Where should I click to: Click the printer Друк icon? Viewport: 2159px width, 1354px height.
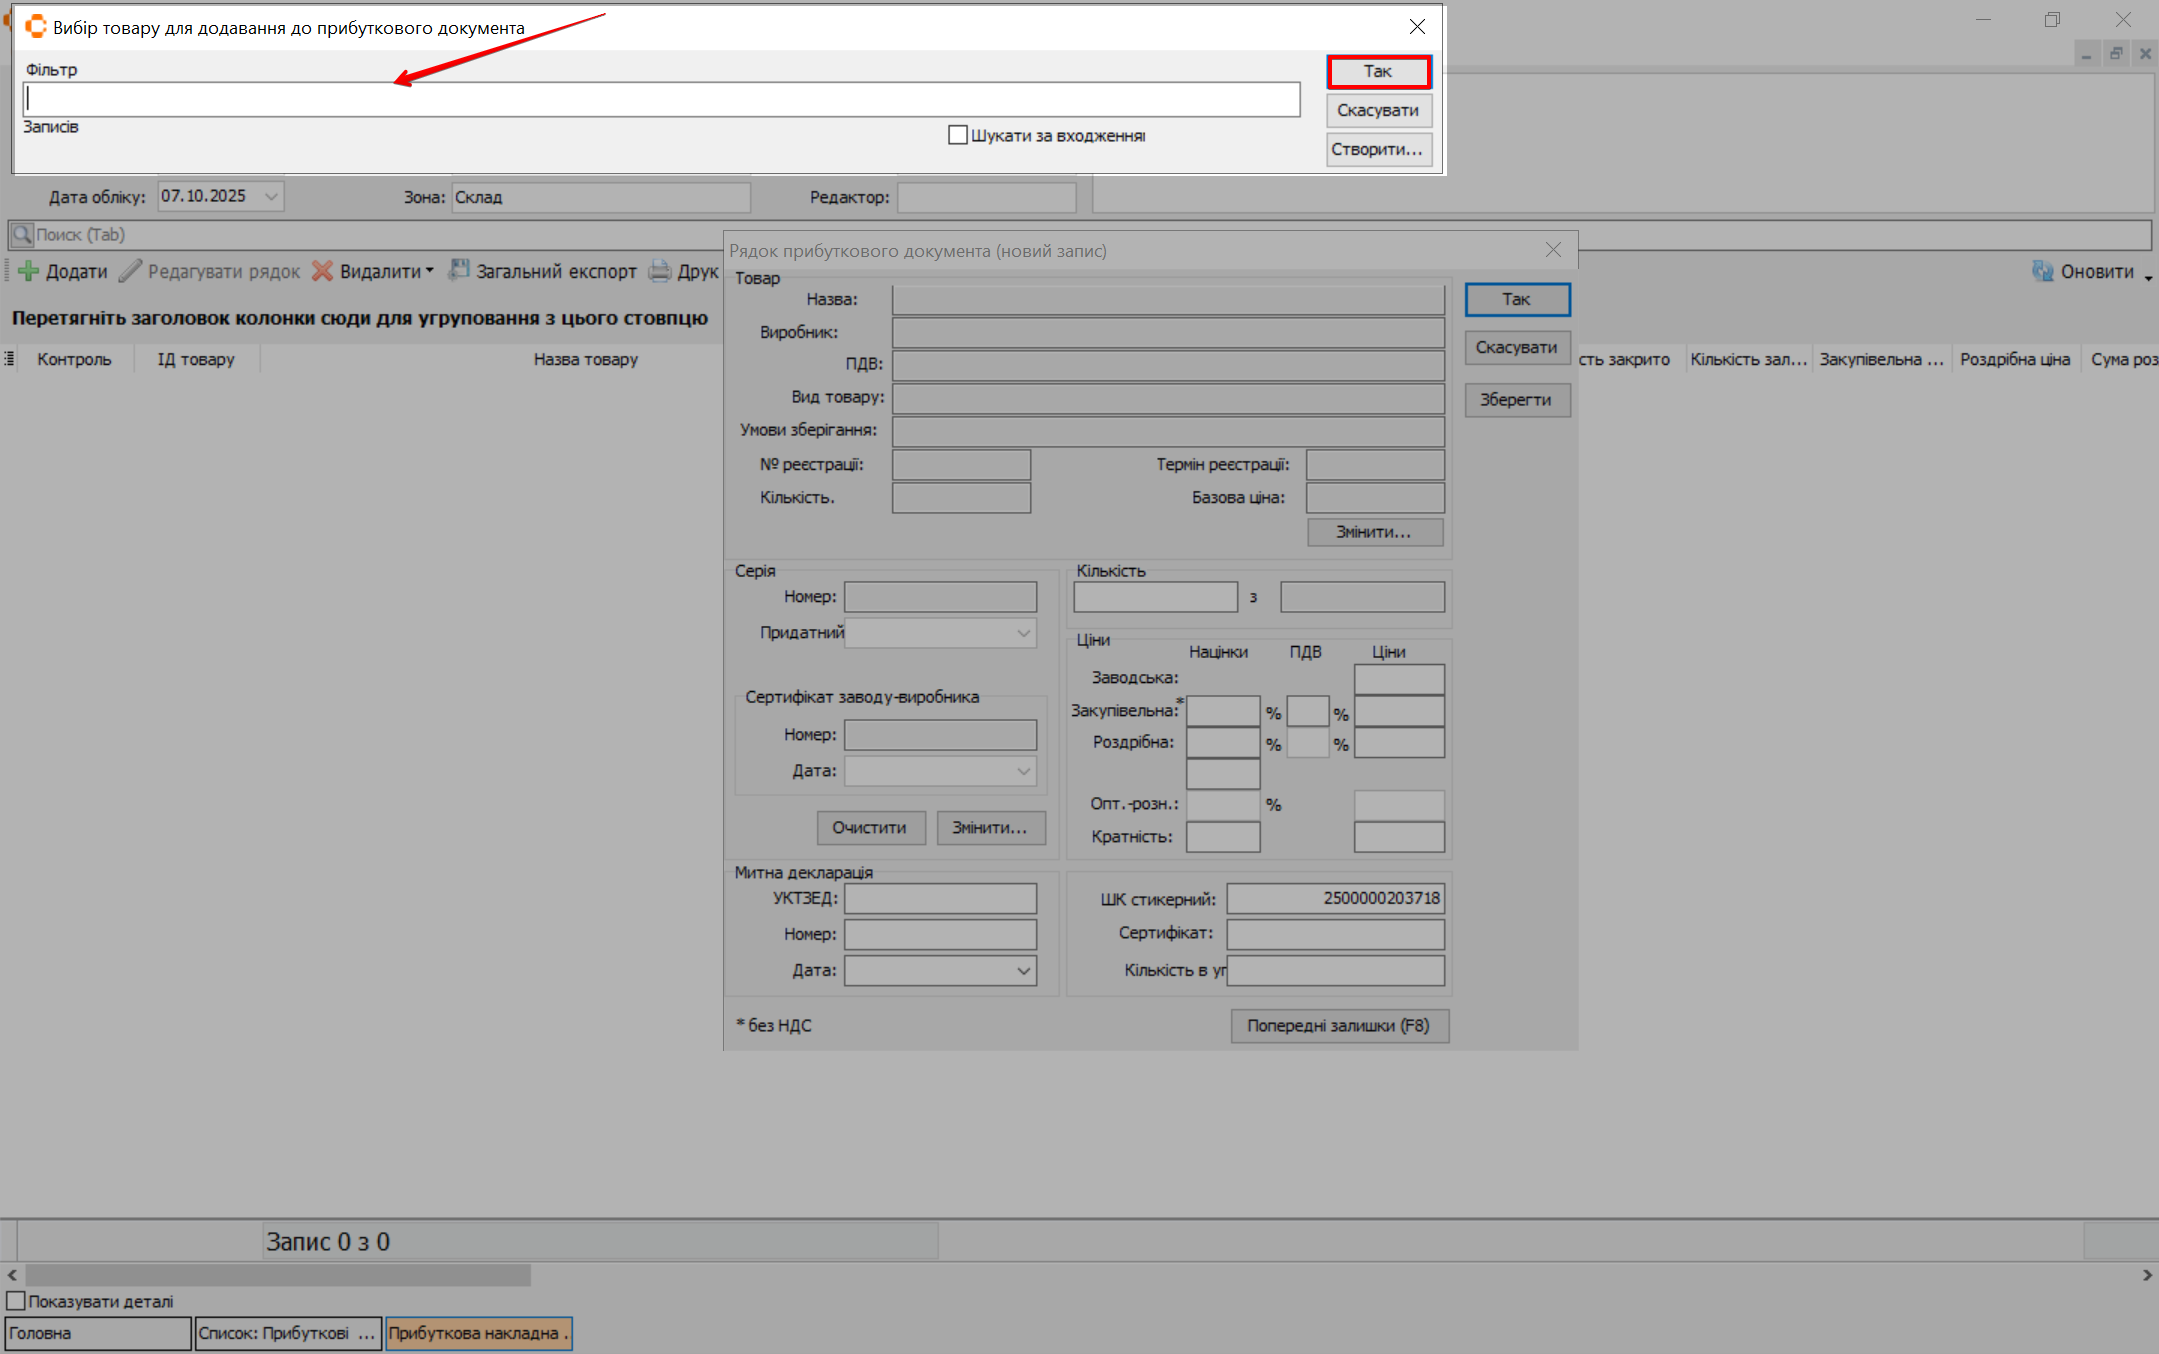[x=660, y=271]
